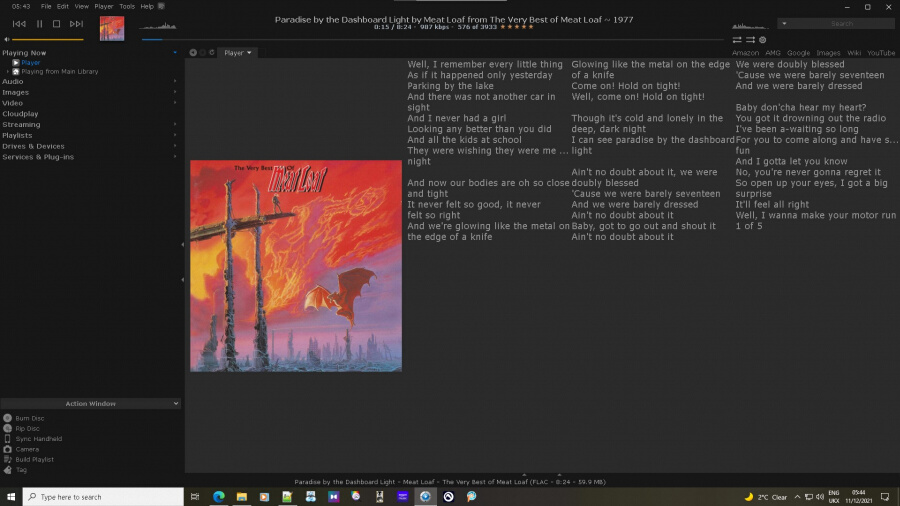Click the Build Playlist action icon

7,460
